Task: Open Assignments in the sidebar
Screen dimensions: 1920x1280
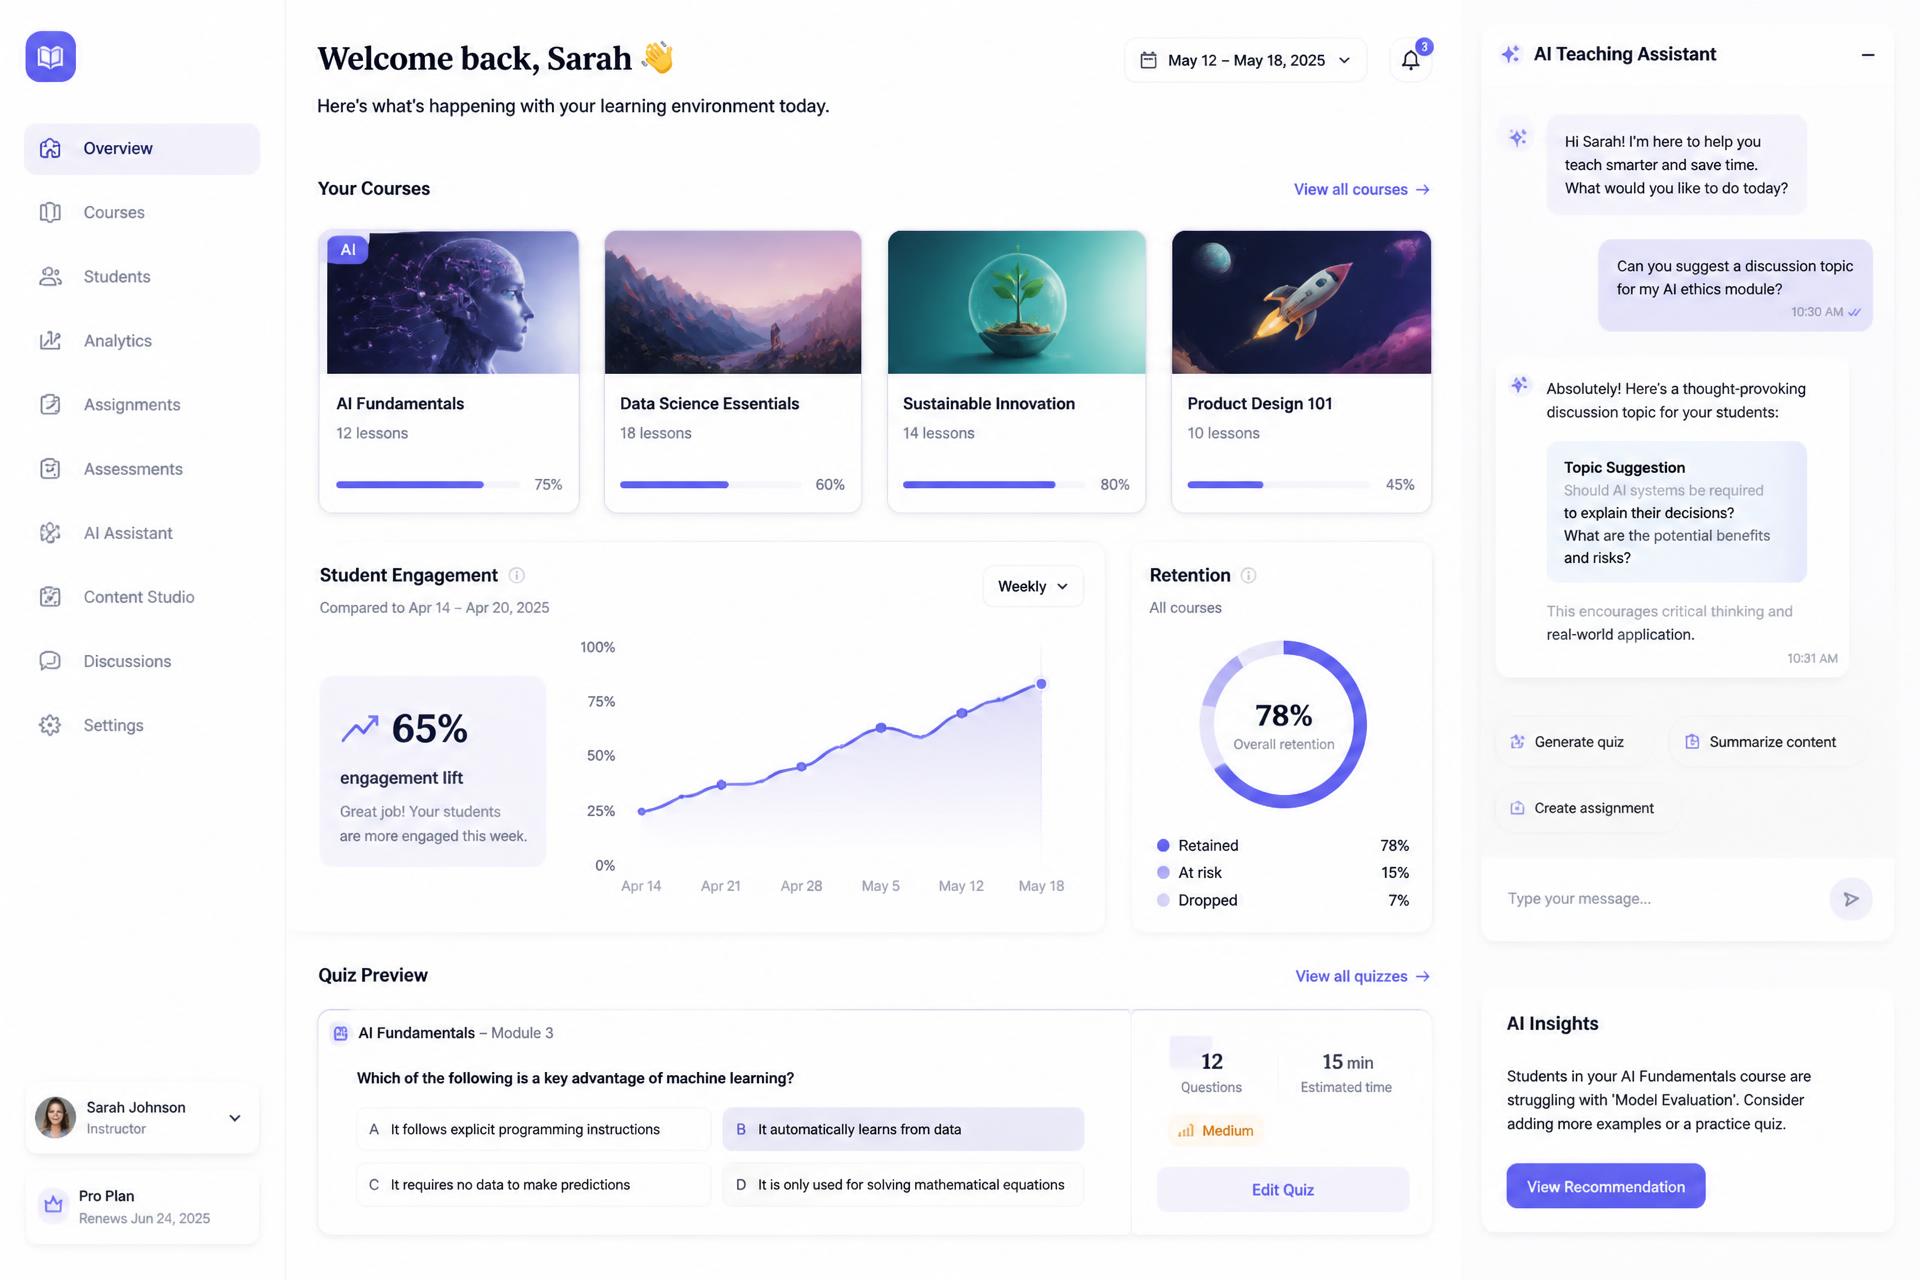Action: click(x=142, y=404)
